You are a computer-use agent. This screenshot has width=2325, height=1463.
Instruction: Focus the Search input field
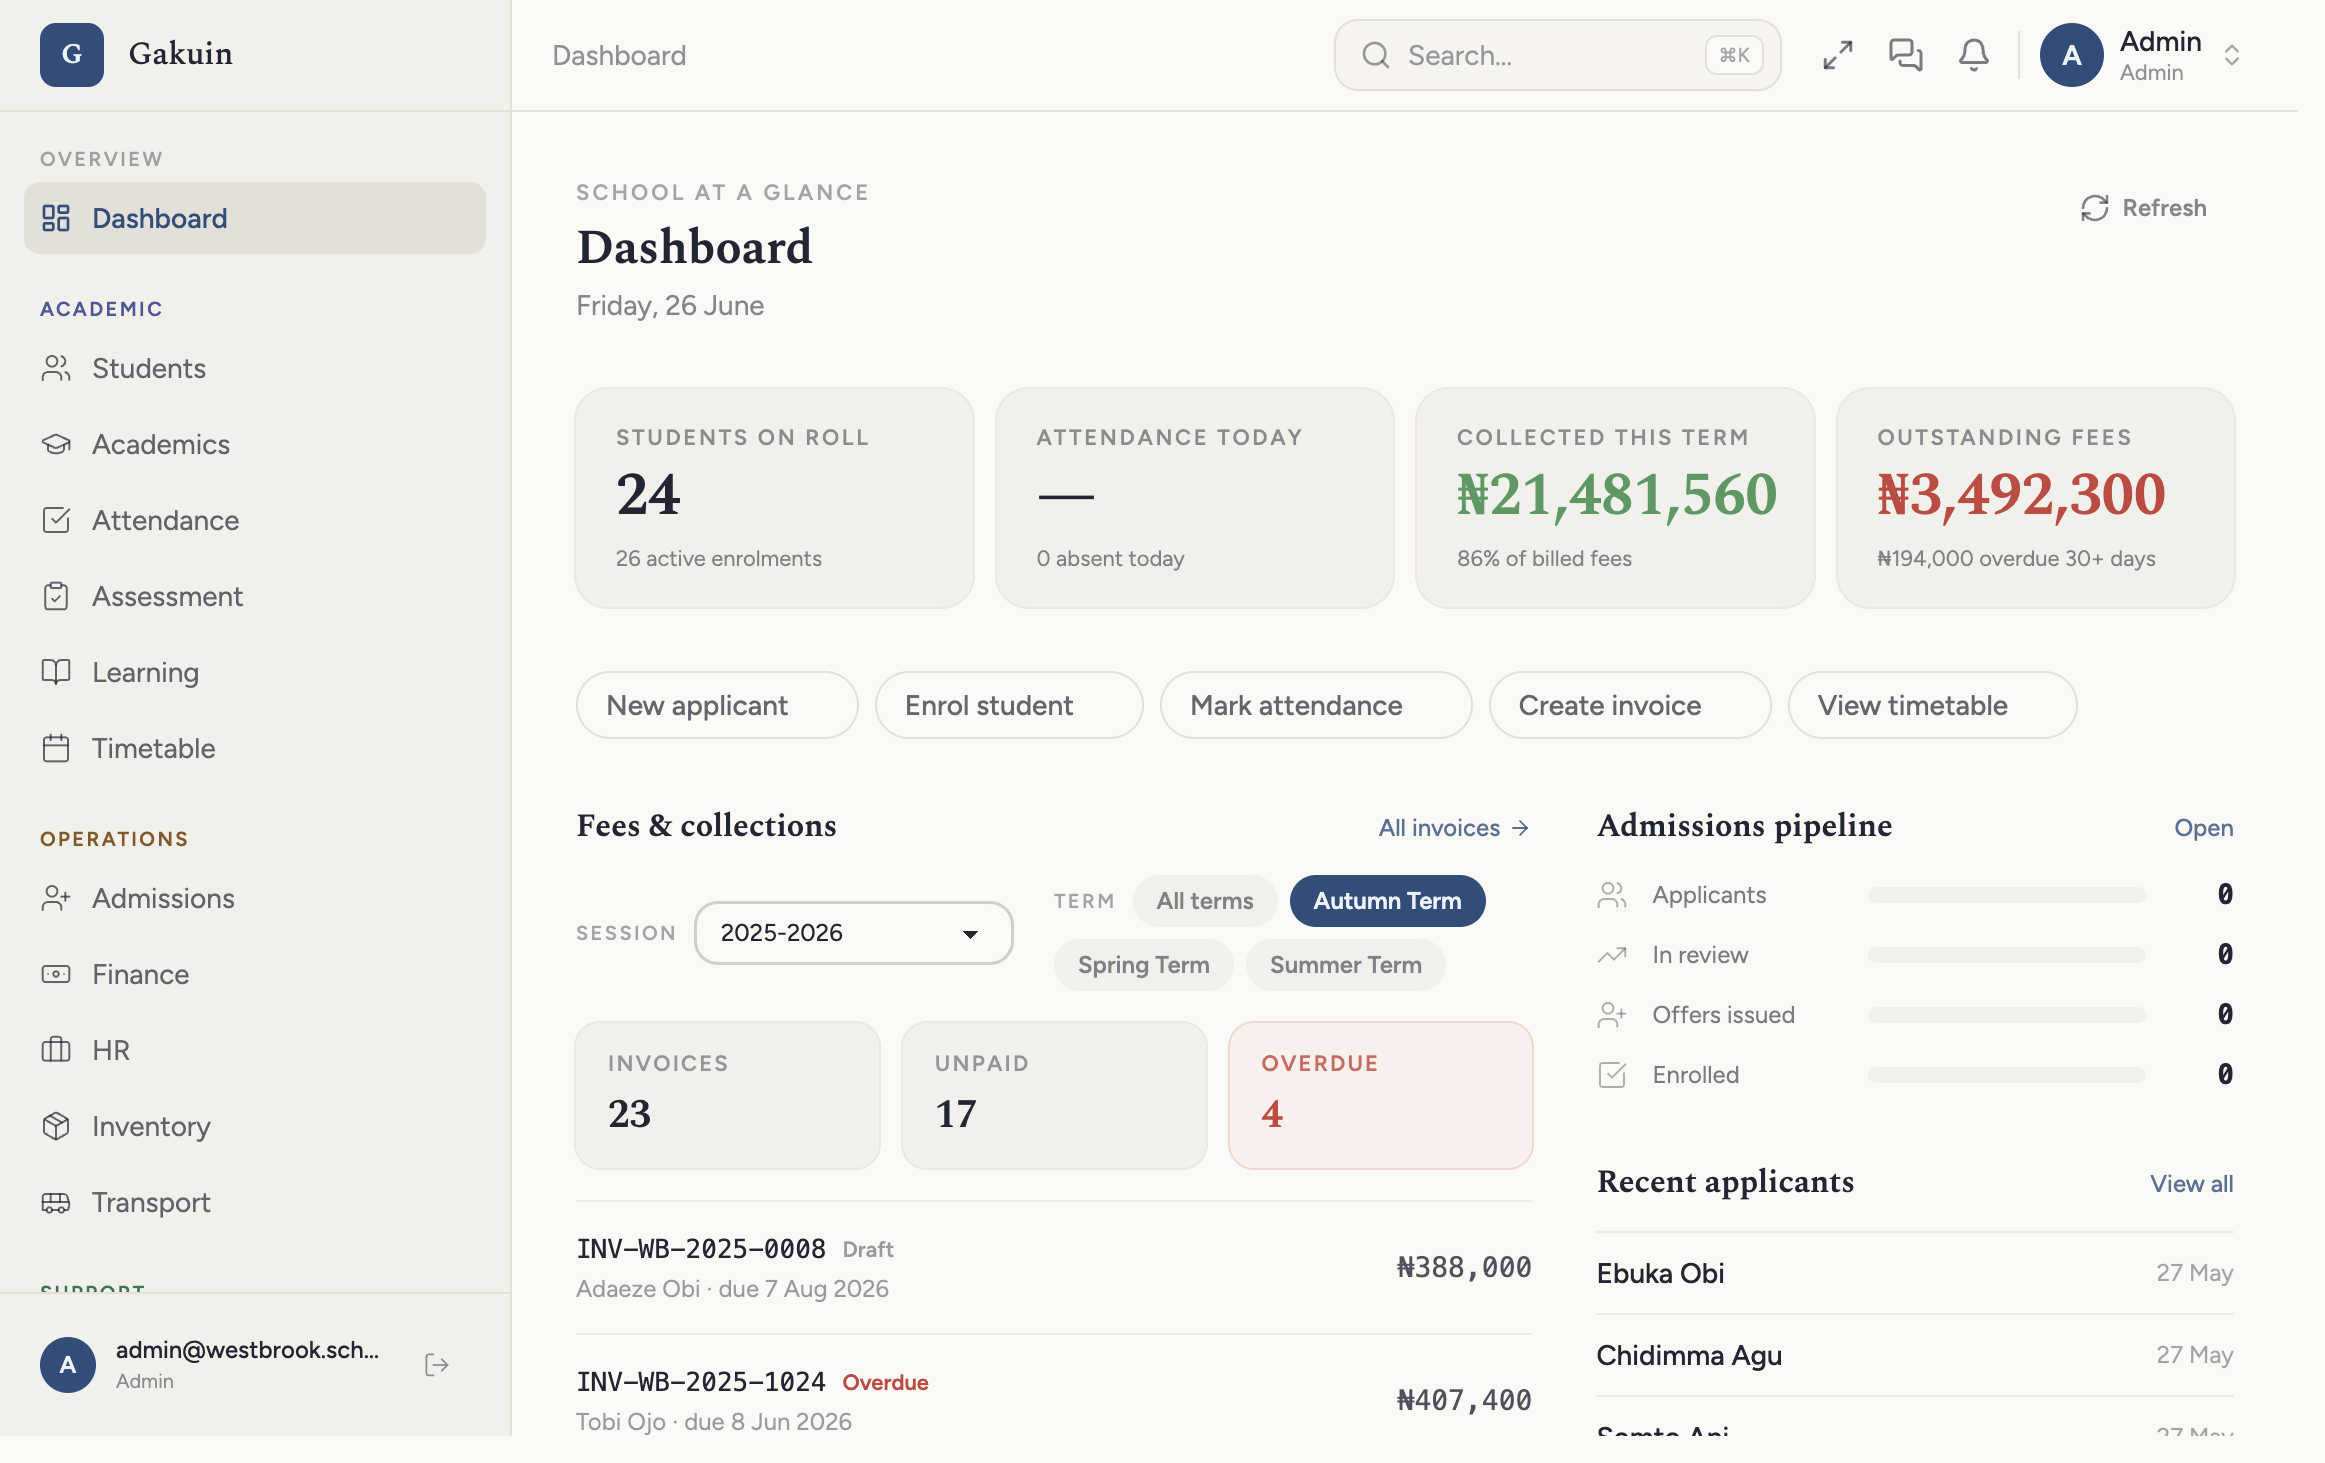pos(1557,55)
